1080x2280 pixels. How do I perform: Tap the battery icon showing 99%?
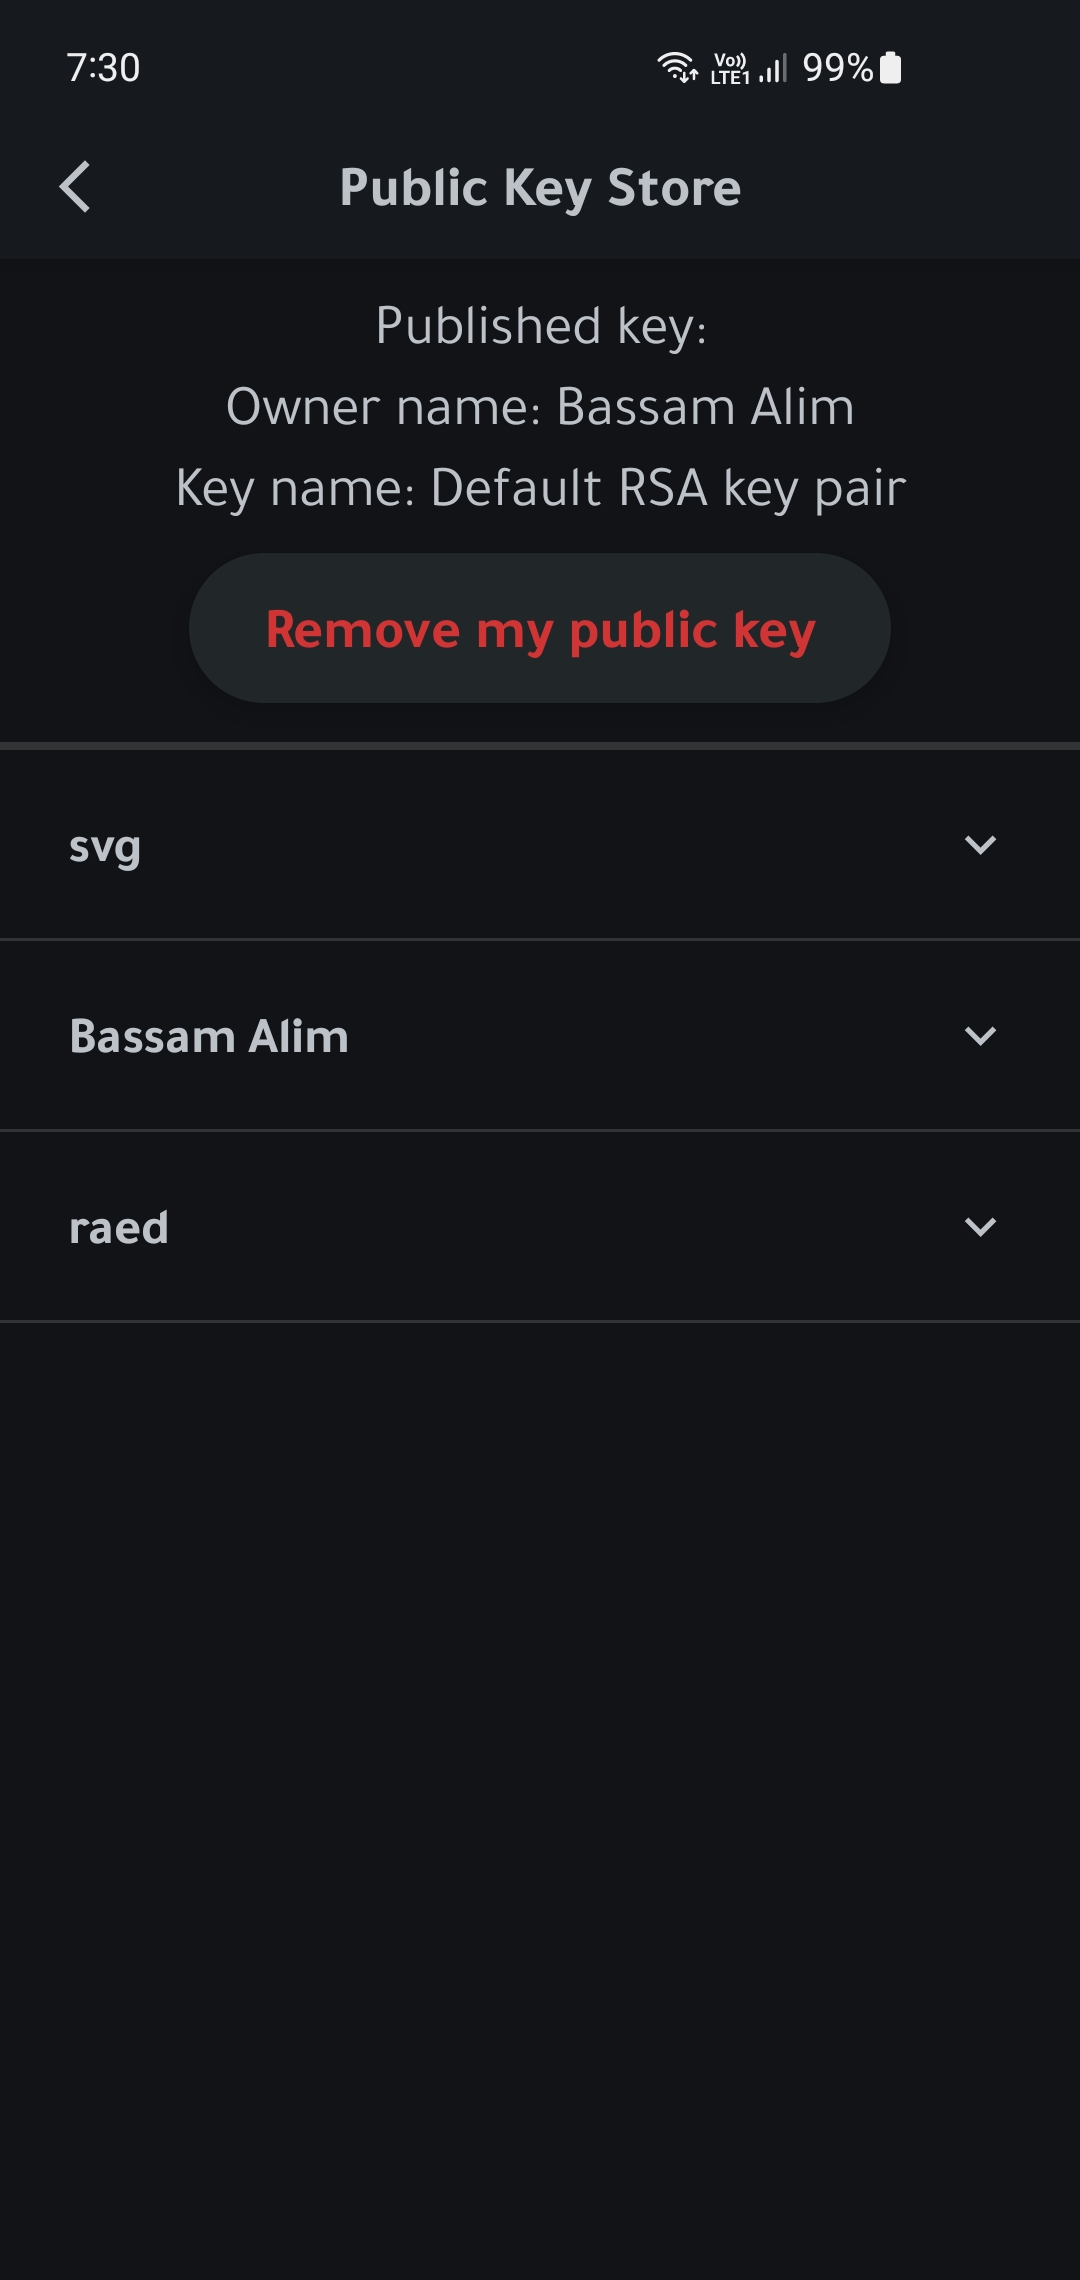[888, 67]
